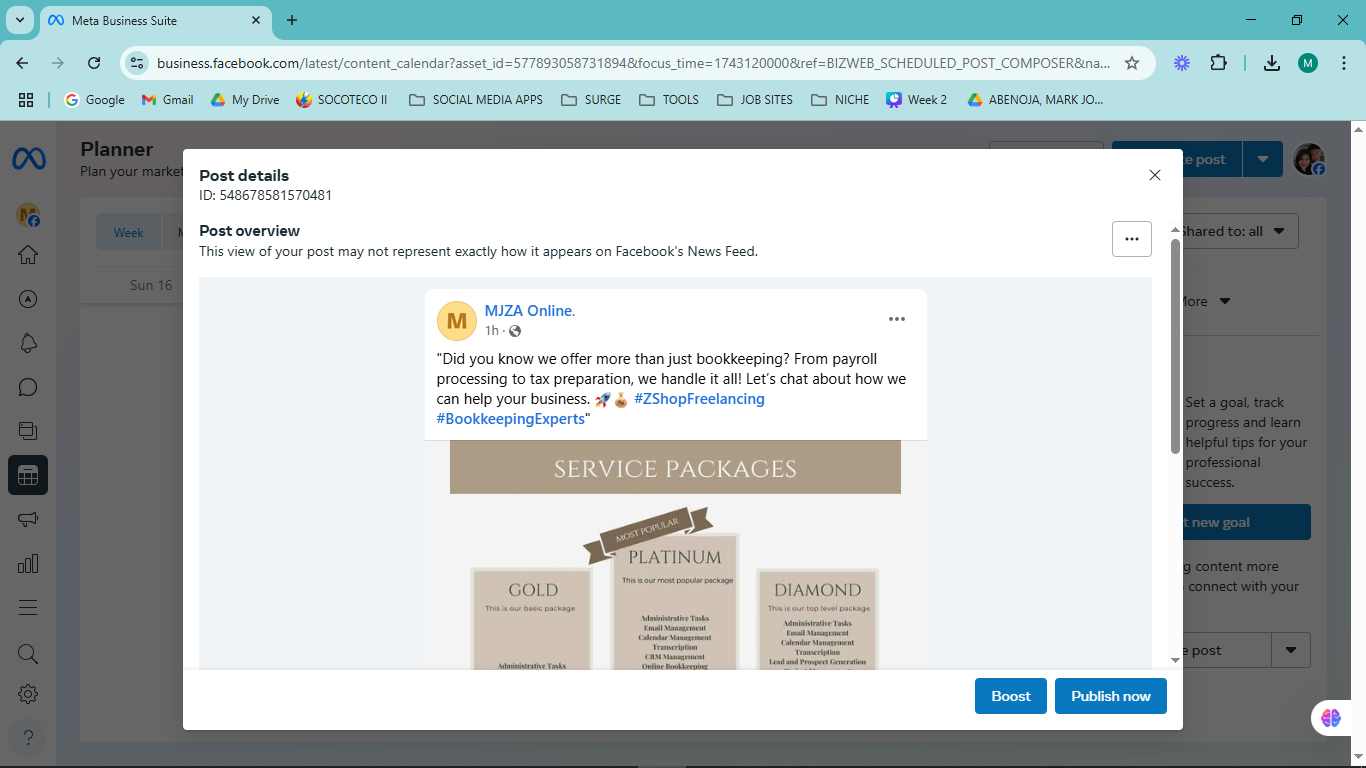The image size is (1366, 768).
Task: Reload the page
Action: pyautogui.click(x=94, y=63)
